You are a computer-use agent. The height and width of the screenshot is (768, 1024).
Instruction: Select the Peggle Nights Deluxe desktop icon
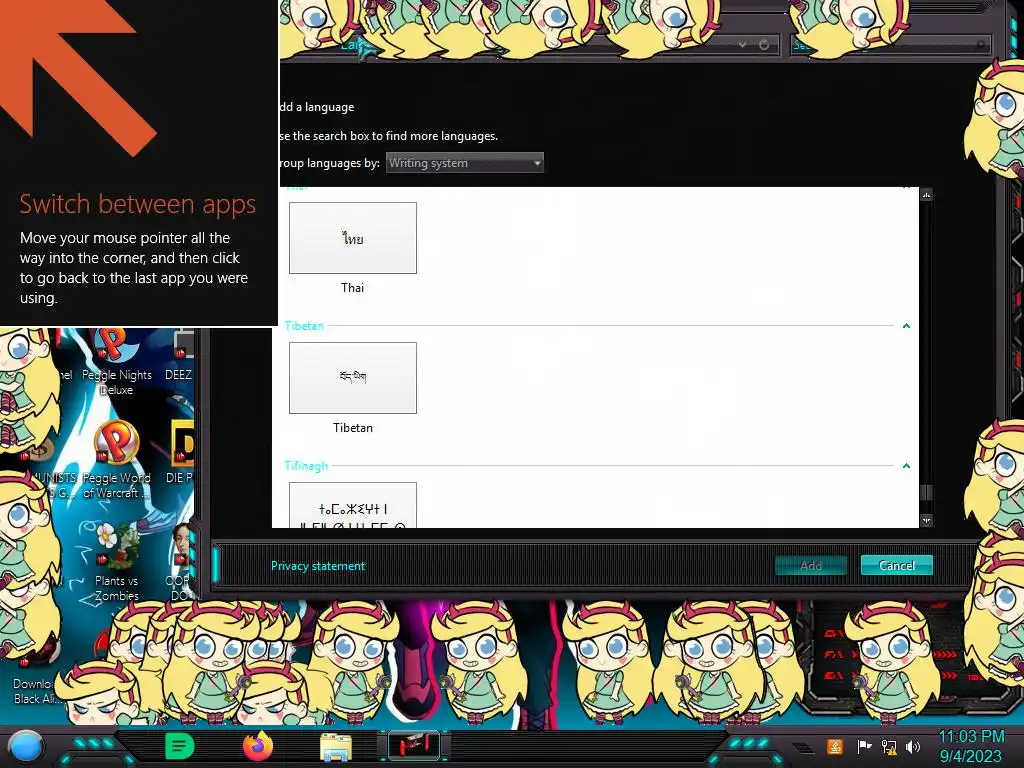pyautogui.click(x=116, y=363)
